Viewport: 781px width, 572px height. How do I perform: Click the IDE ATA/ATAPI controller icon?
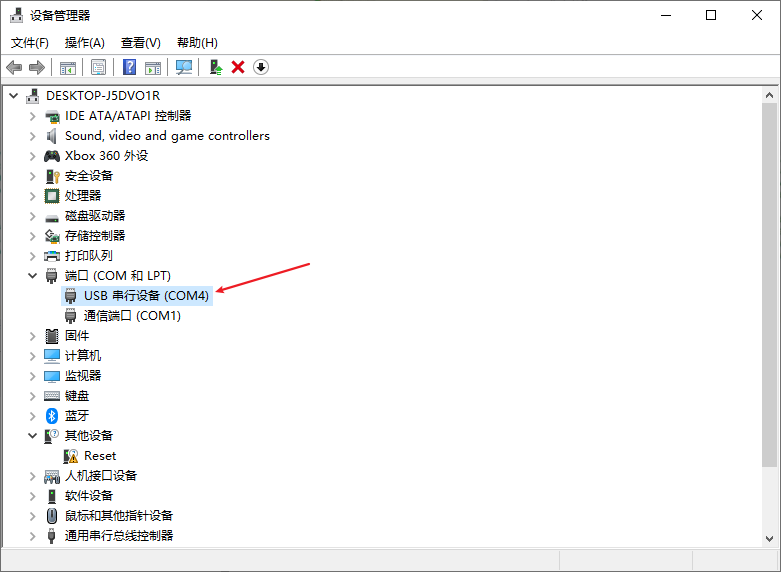[52, 116]
